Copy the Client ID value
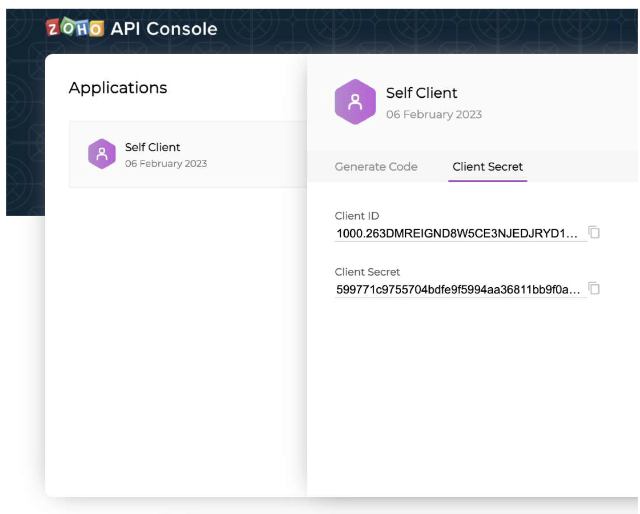 click(594, 232)
